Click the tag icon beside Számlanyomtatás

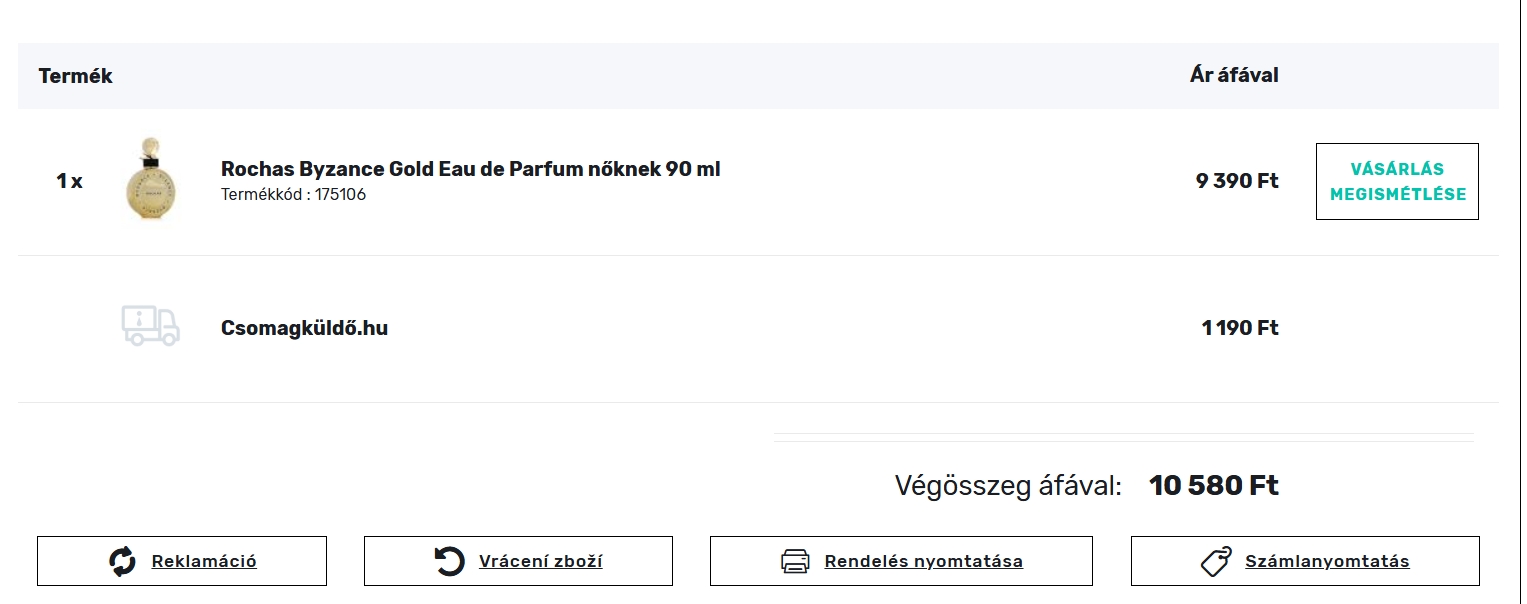tap(1216, 561)
